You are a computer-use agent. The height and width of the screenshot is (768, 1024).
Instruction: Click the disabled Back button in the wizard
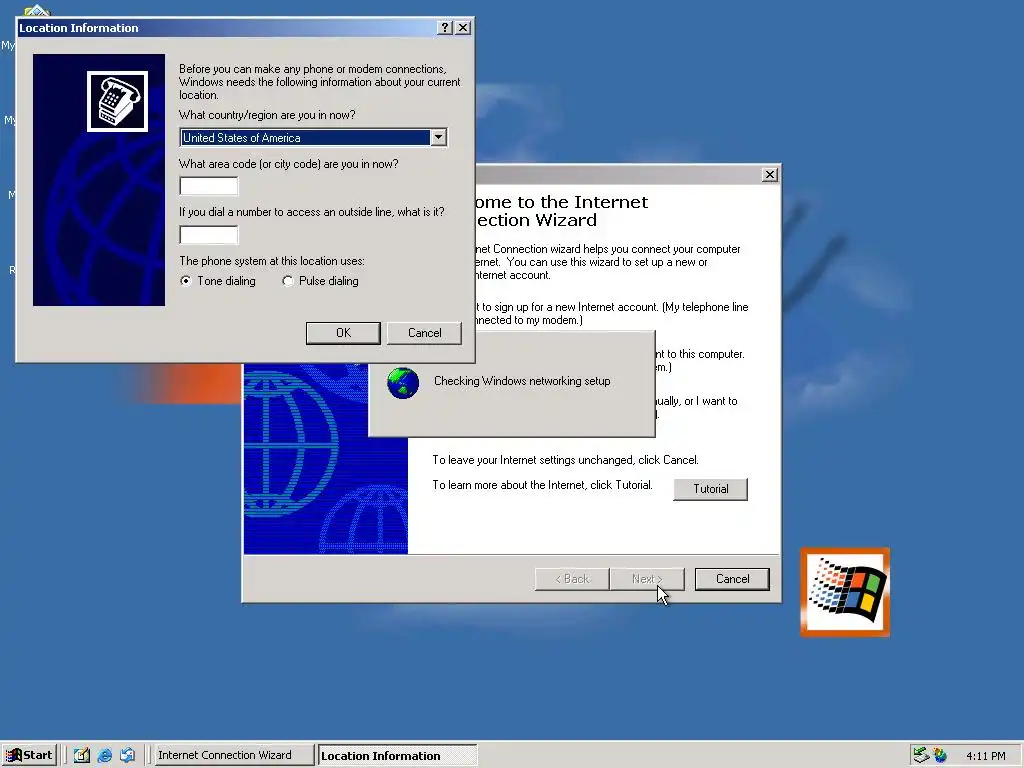point(572,579)
